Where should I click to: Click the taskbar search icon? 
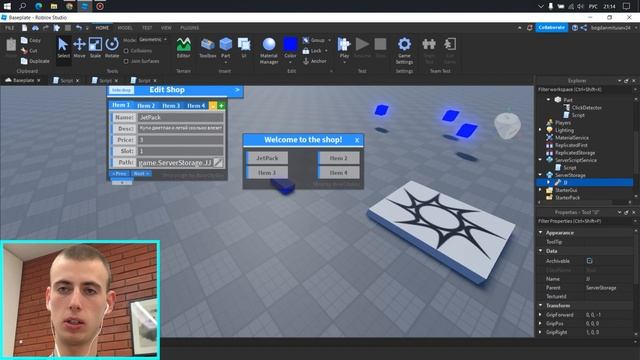pos(22,6)
